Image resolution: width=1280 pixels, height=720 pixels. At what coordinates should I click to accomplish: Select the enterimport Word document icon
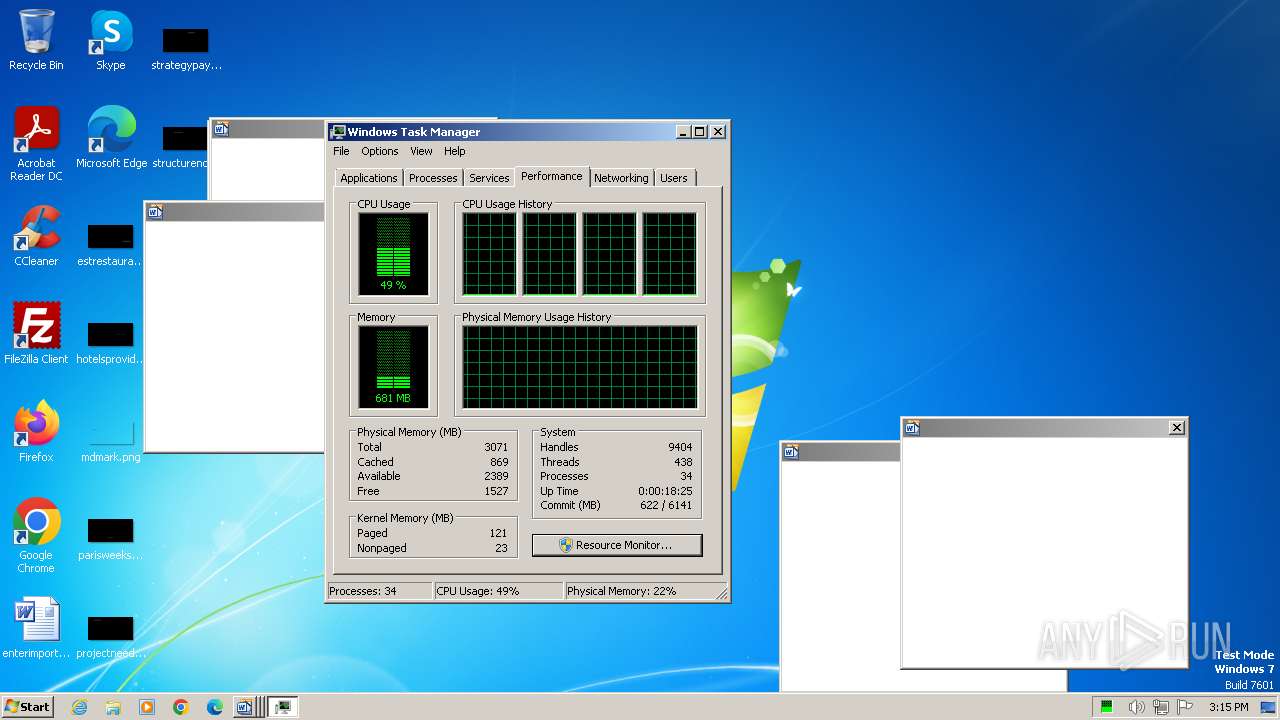pyautogui.click(x=36, y=628)
